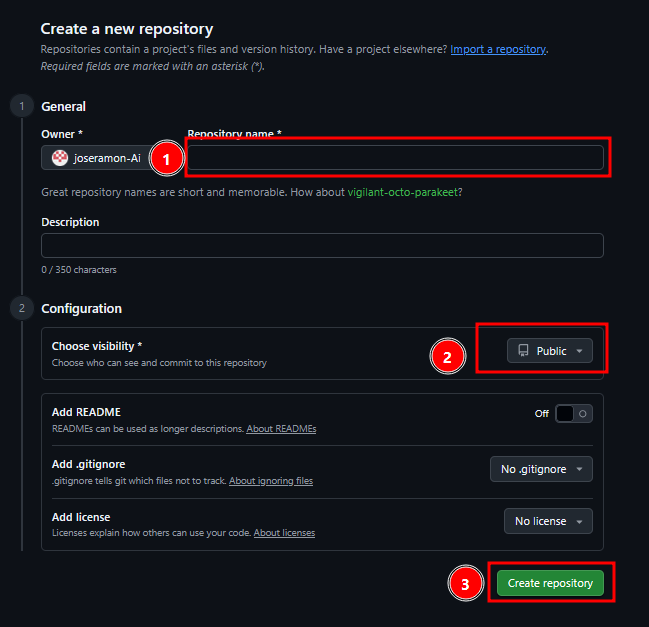The image size is (649, 627).
Task: Use the suggested name vigilant-octo-parakeet
Action: coord(404,191)
